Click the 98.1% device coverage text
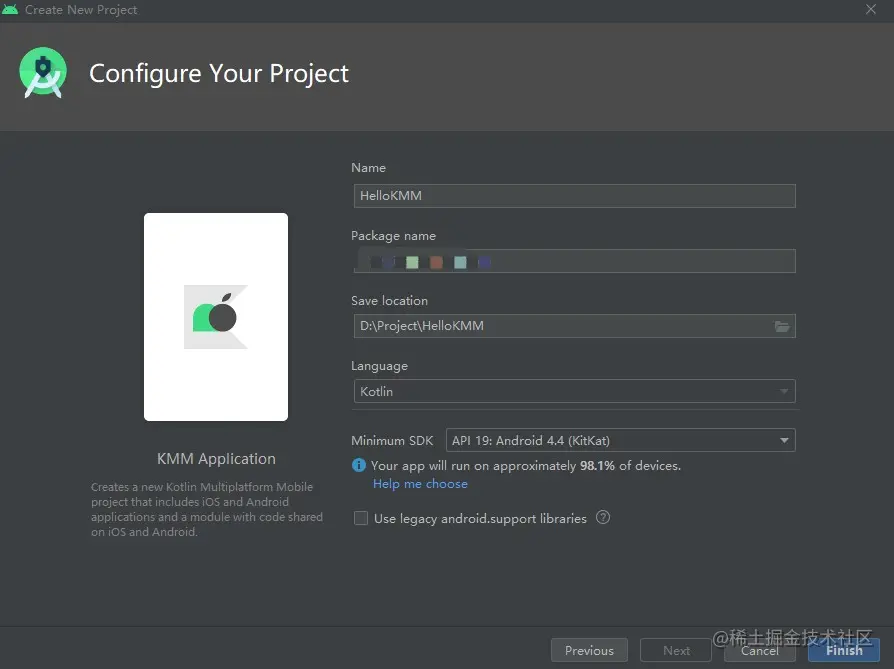This screenshot has width=894, height=669. (597, 465)
